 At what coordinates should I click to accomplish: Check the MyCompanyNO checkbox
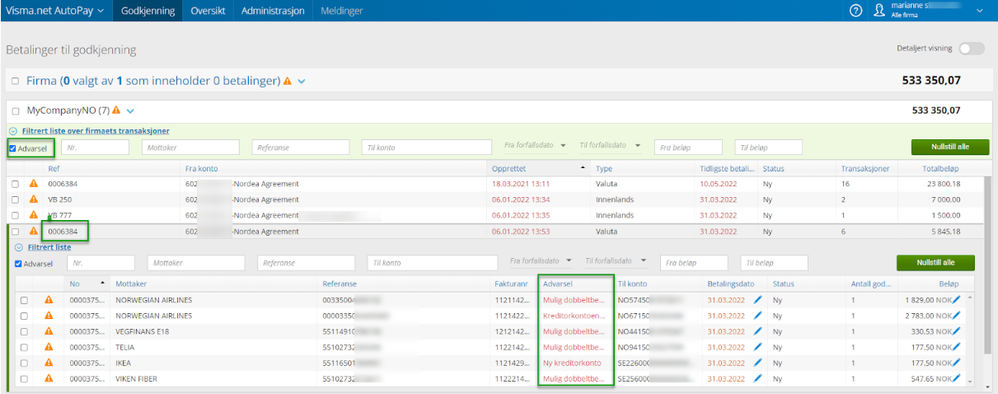[15, 111]
